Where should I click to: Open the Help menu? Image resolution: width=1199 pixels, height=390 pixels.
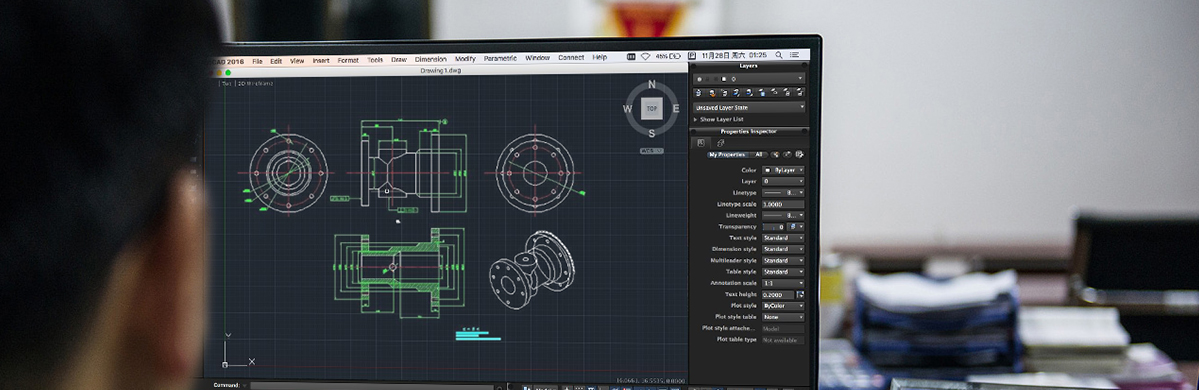coord(600,57)
